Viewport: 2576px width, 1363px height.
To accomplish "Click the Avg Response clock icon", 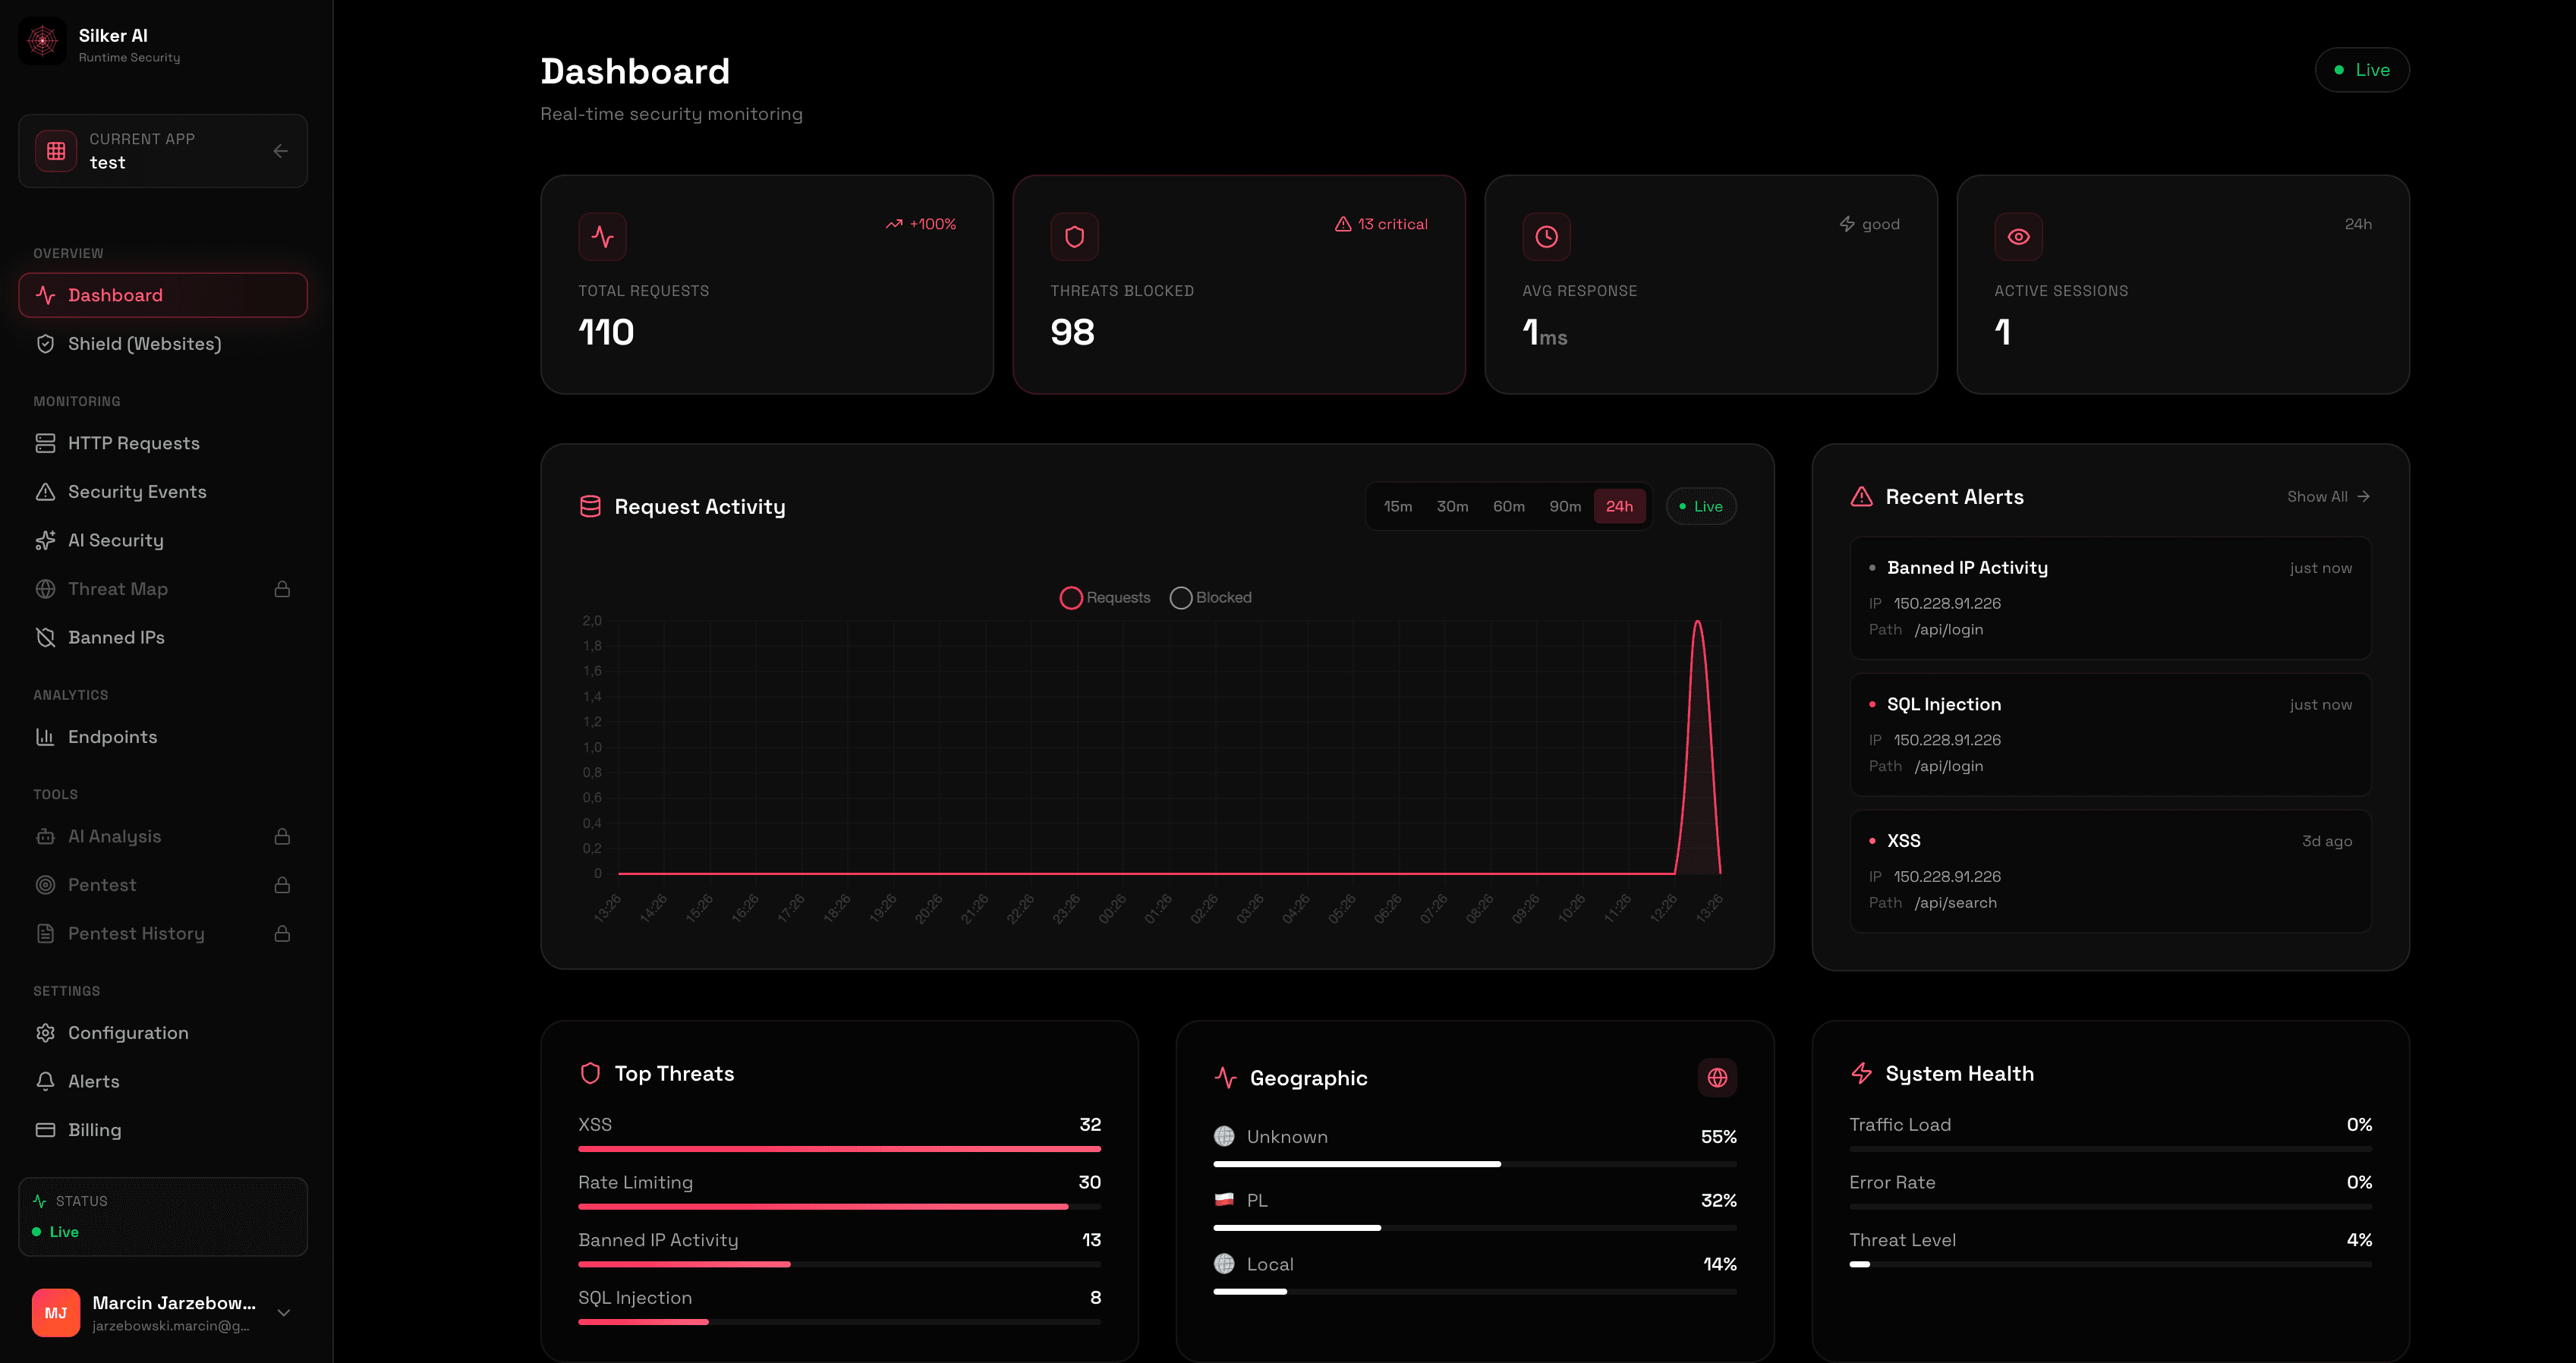I will [1546, 237].
